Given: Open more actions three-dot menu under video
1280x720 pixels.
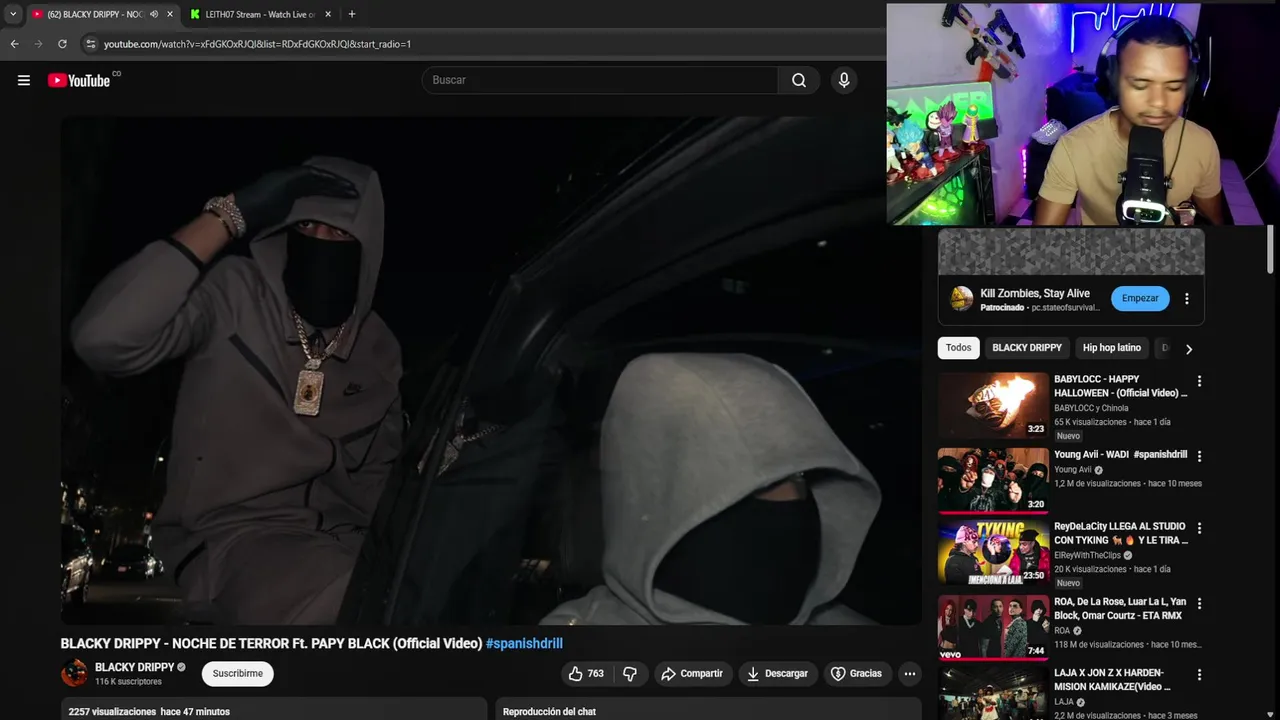Looking at the screenshot, I should click(910, 674).
